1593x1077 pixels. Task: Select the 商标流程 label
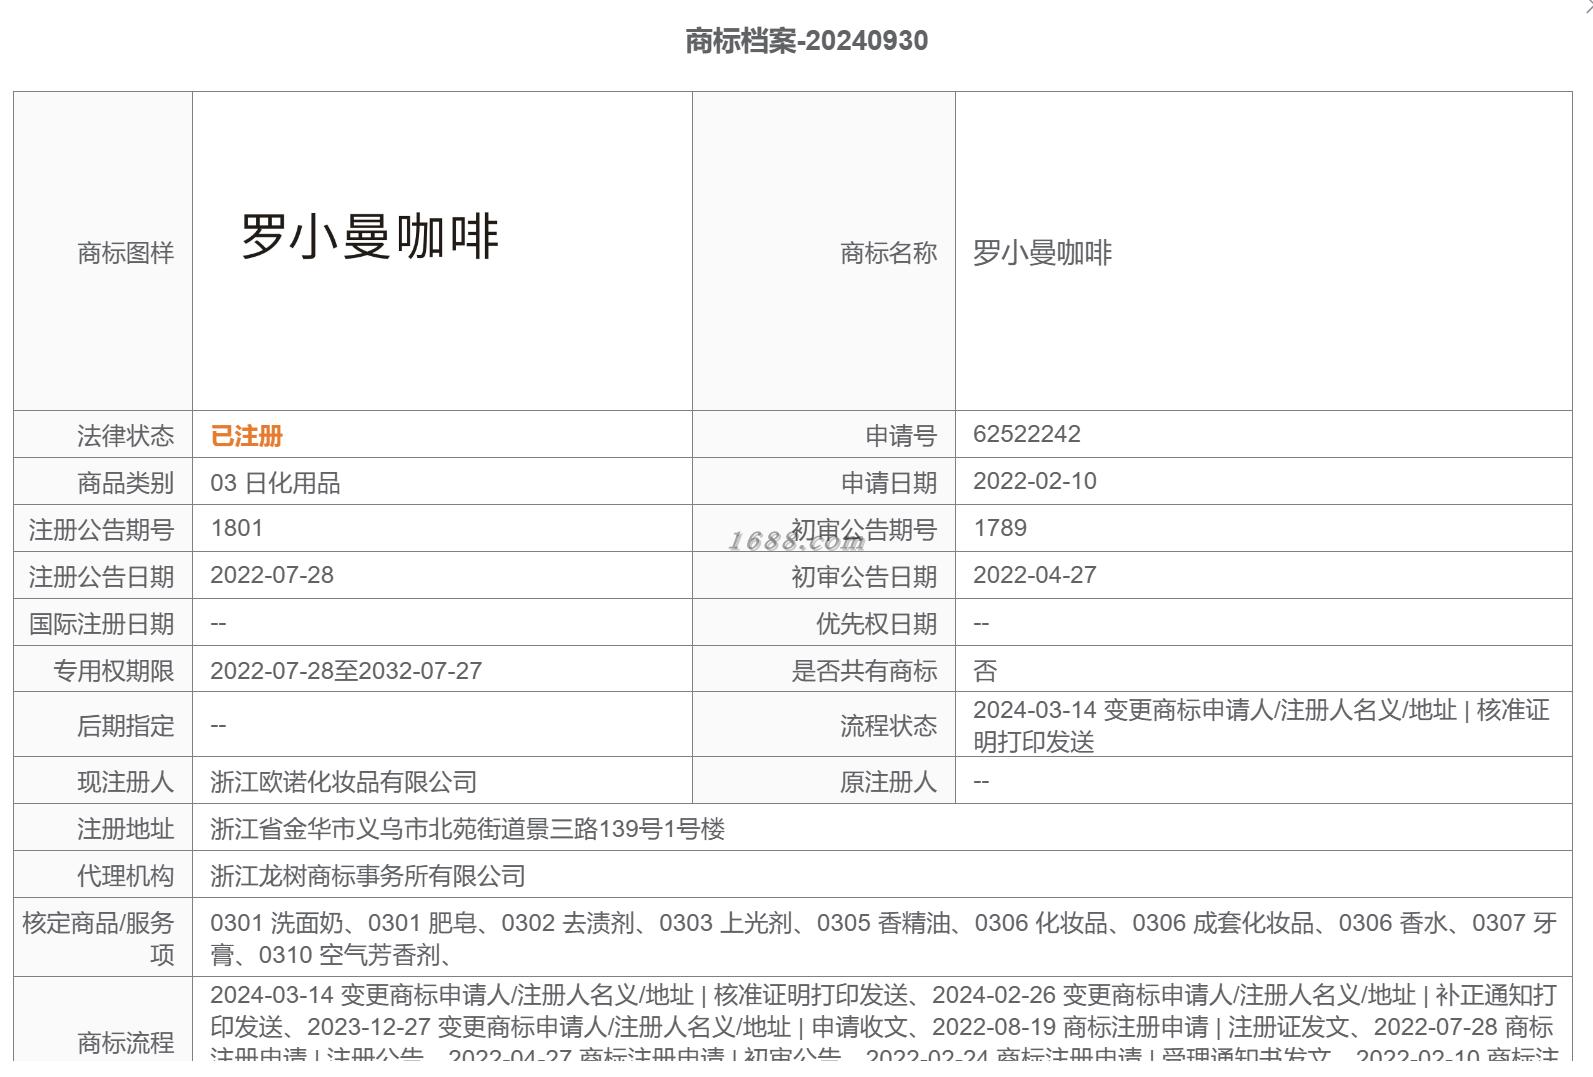(125, 1043)
